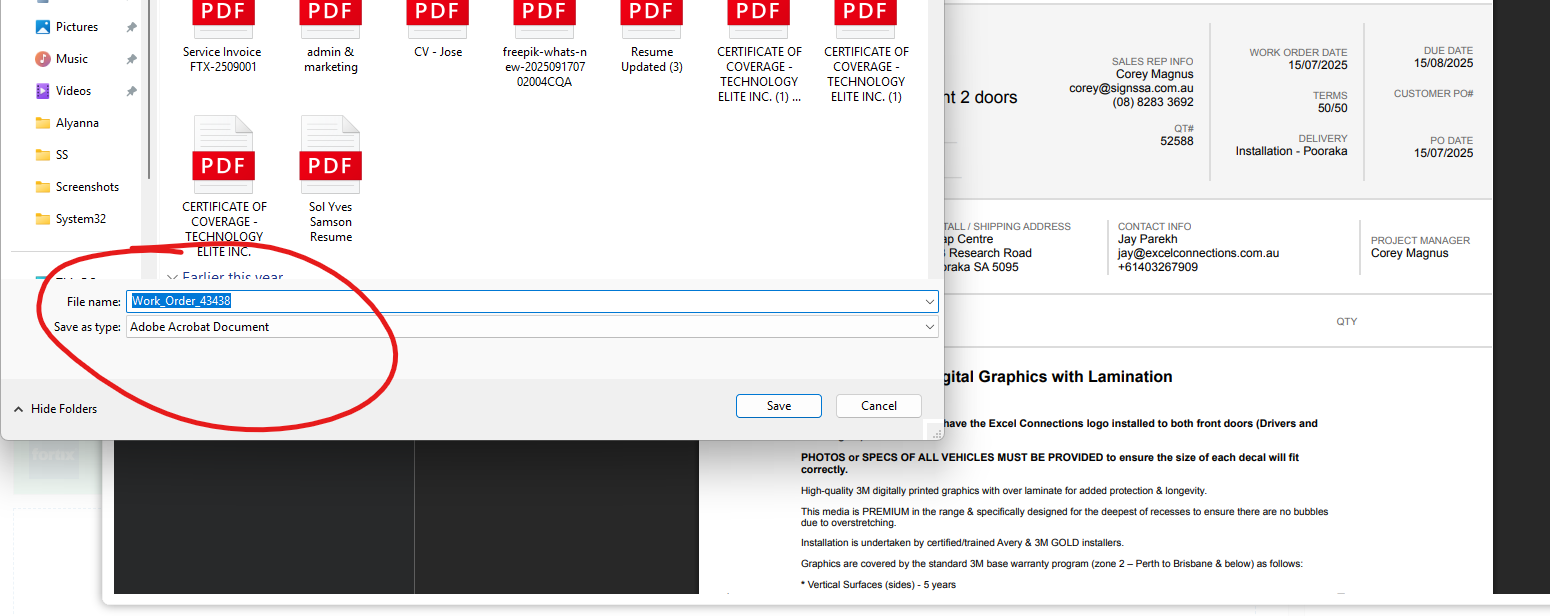The image size is (1550, 616).
Task: Open the 'Save as type' dropdown
Action: pos(929,327)
